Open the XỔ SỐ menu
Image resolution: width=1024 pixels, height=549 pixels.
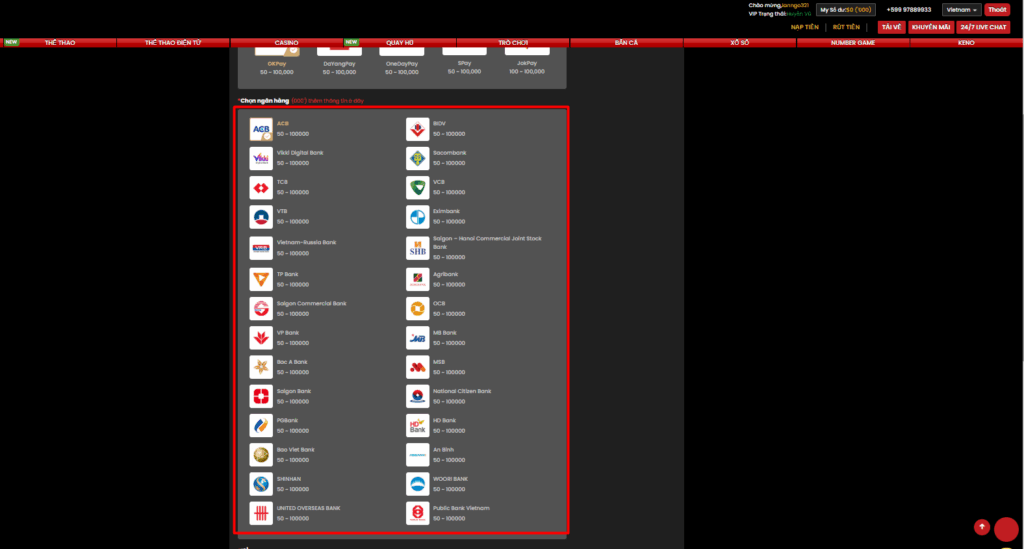pyautogui.click(x=739, y=42)
